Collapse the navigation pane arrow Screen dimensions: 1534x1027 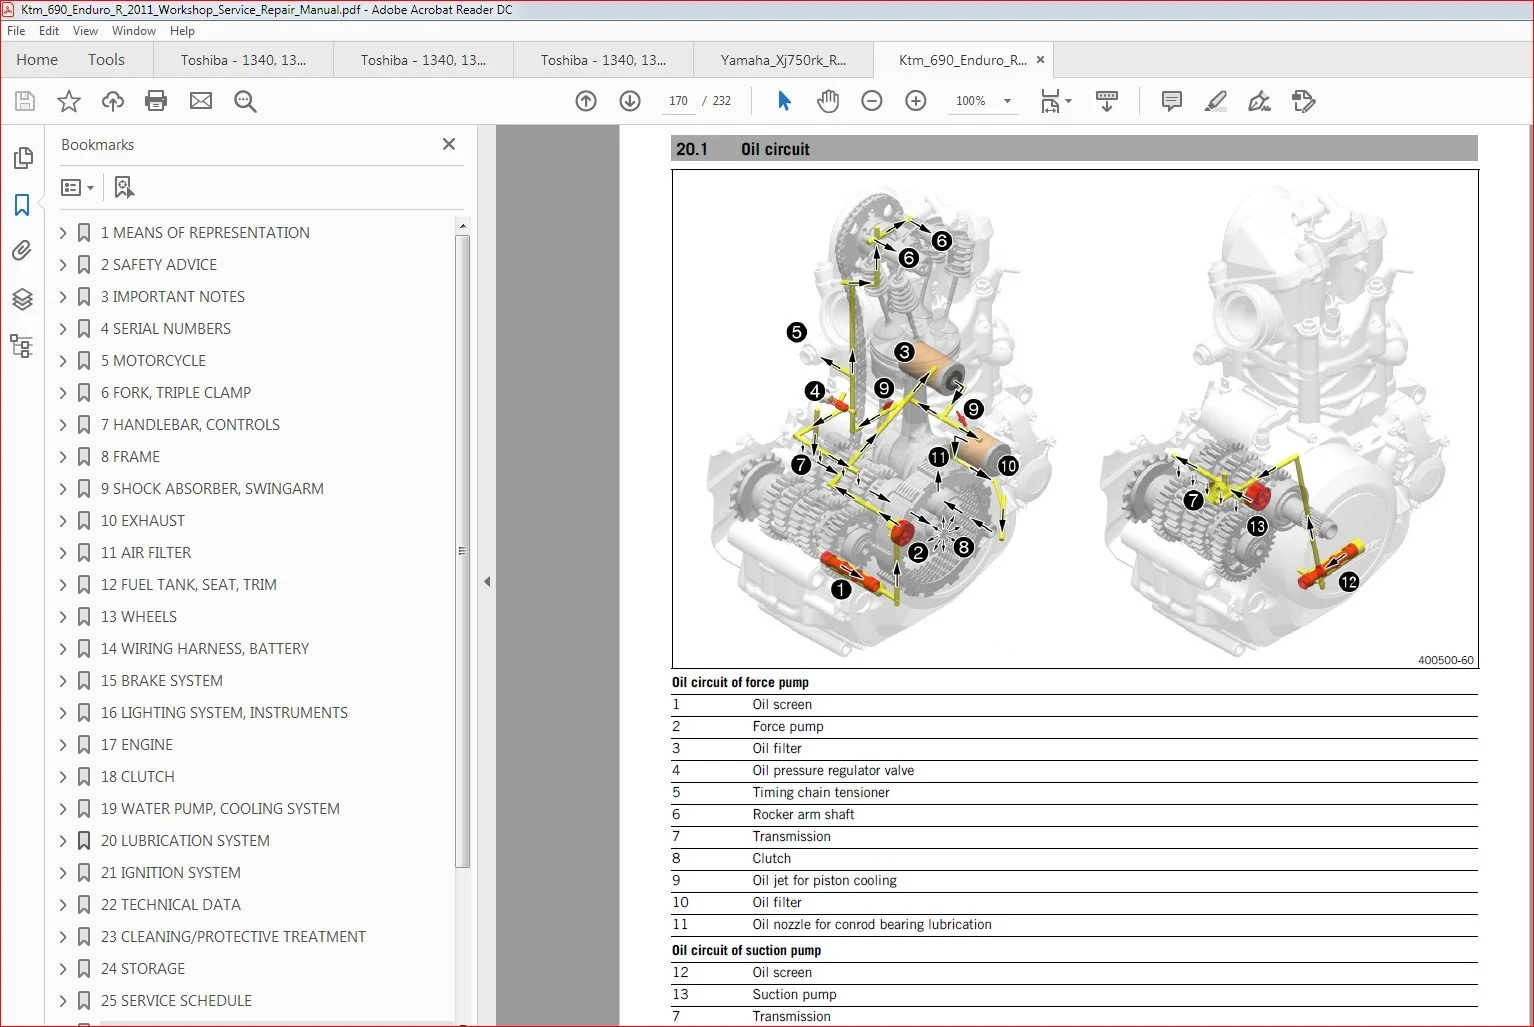(x=487, y=581)
